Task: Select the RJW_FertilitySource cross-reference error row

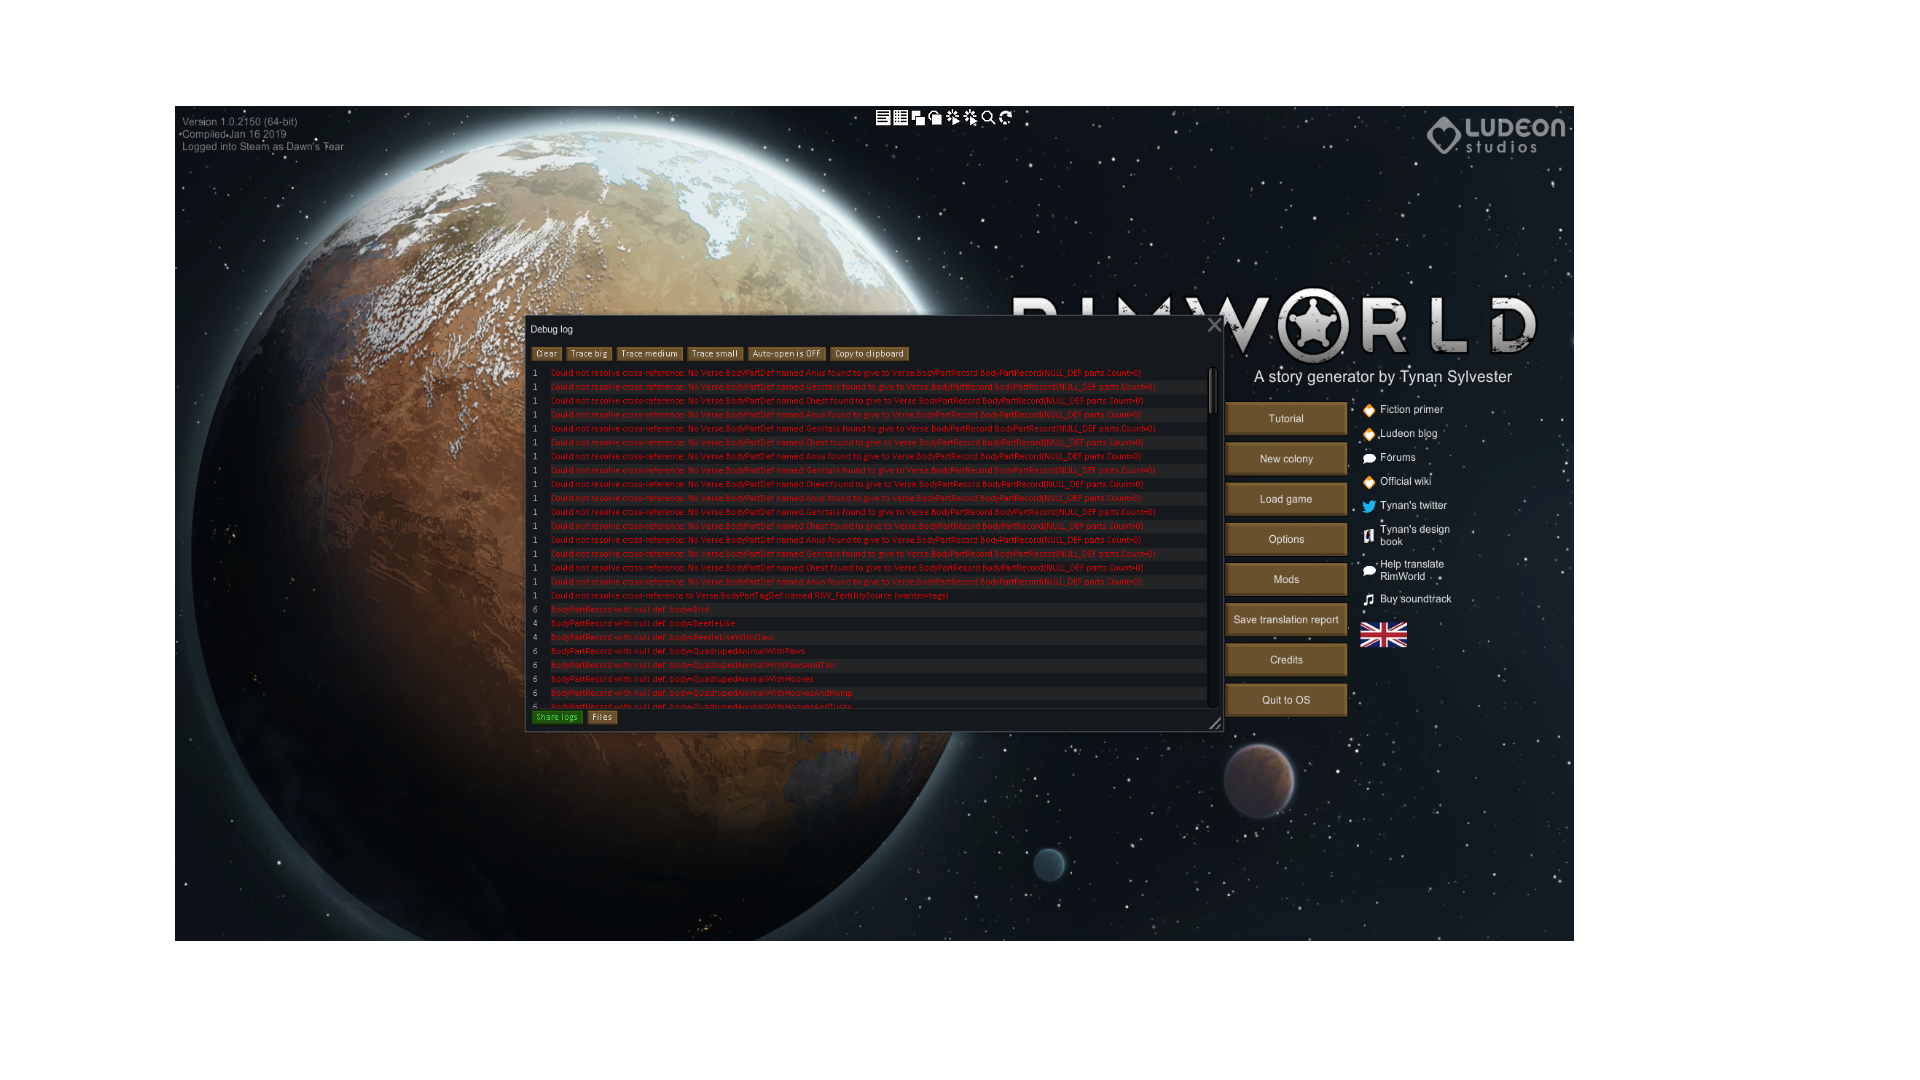Action: point(868,596)
